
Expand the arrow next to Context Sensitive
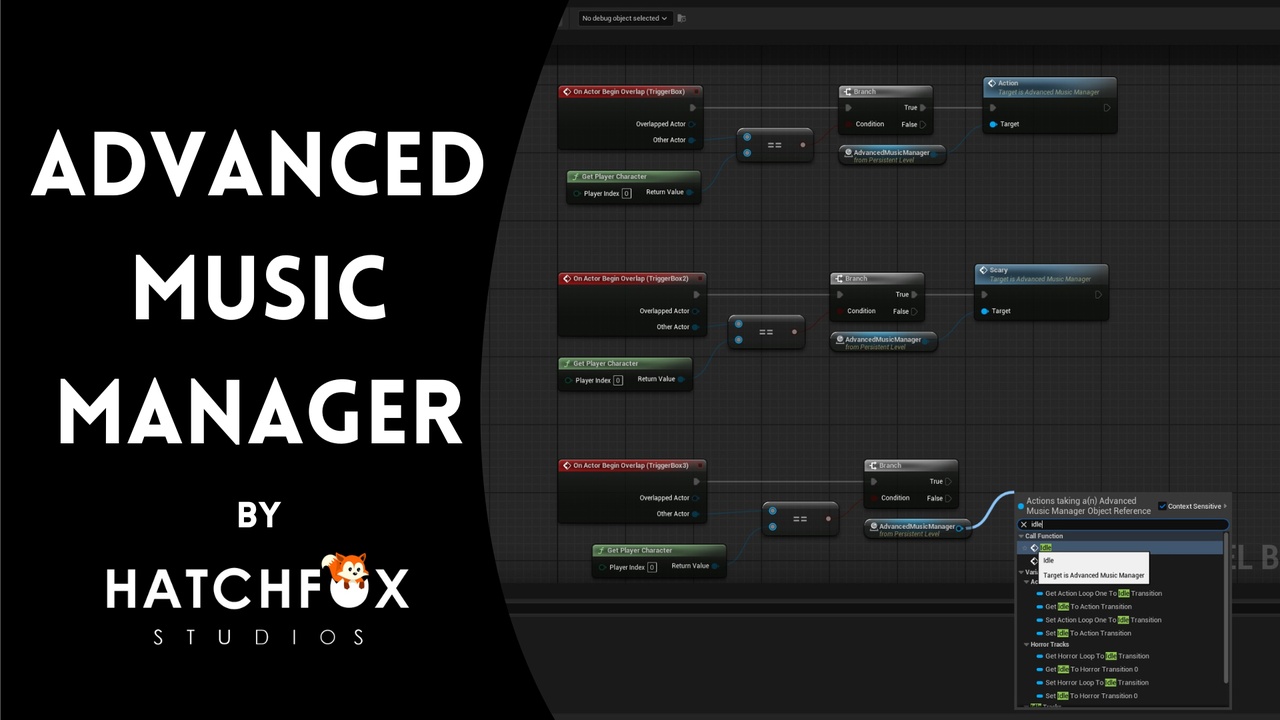[1225, 506]
